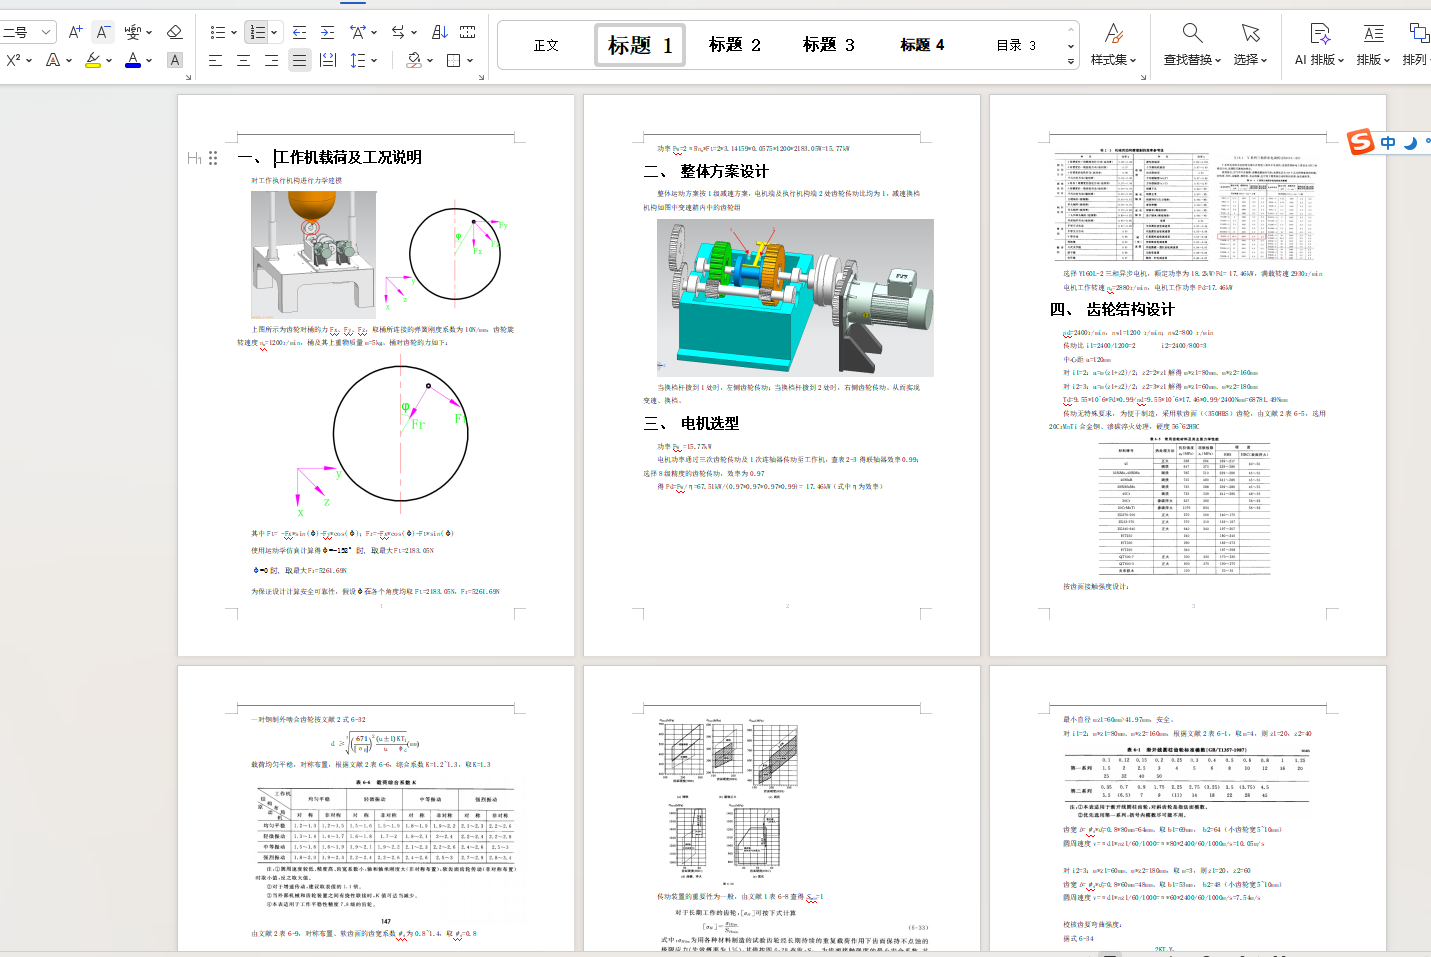Open the paragraph settings dialog launcher
The image size is (1431, 957).
pos(481,76)
